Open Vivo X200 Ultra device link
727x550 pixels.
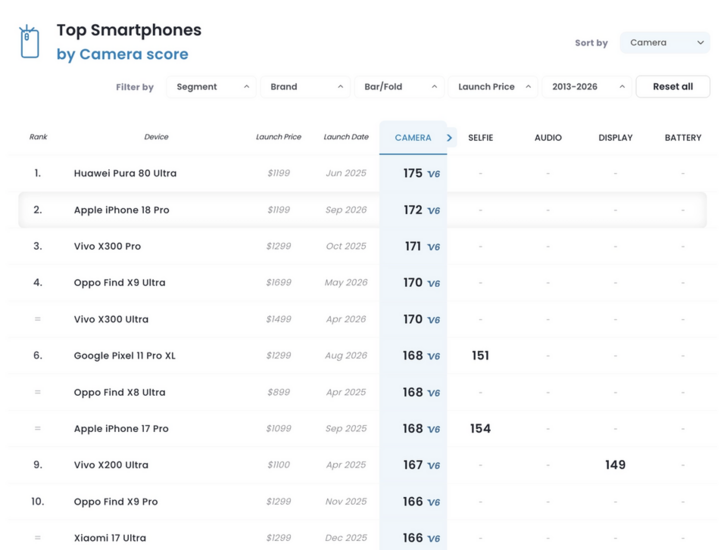point(111,465)
